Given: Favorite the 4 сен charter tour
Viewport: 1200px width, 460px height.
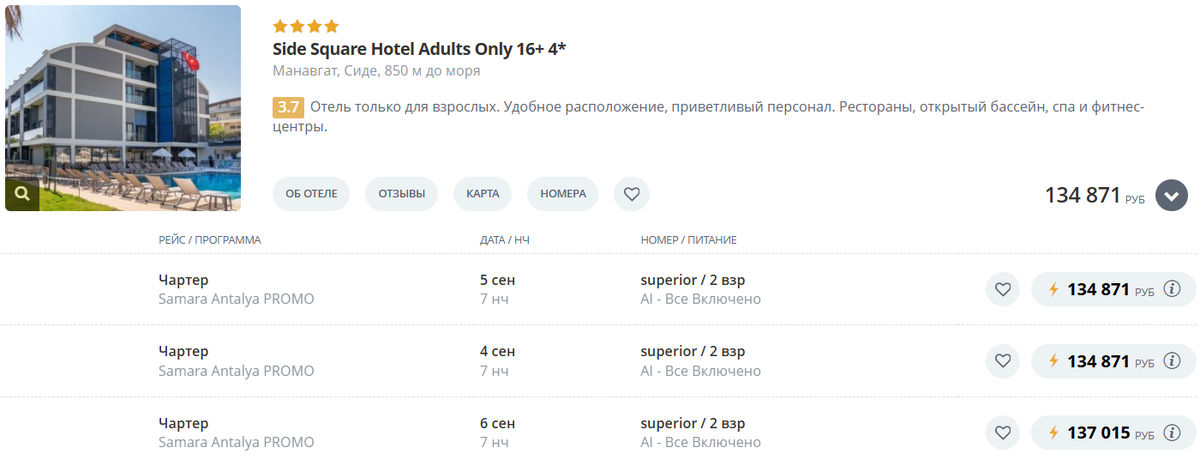Looking at the screenshot, I should [x=1002, y=361].
